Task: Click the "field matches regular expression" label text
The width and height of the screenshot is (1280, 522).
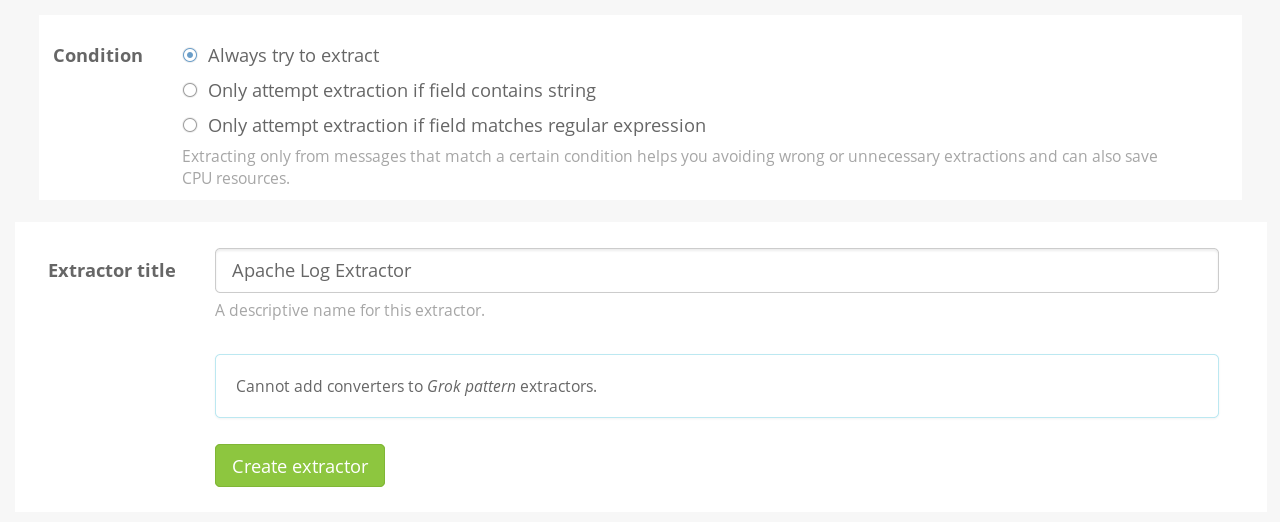Action: point(456,126)
